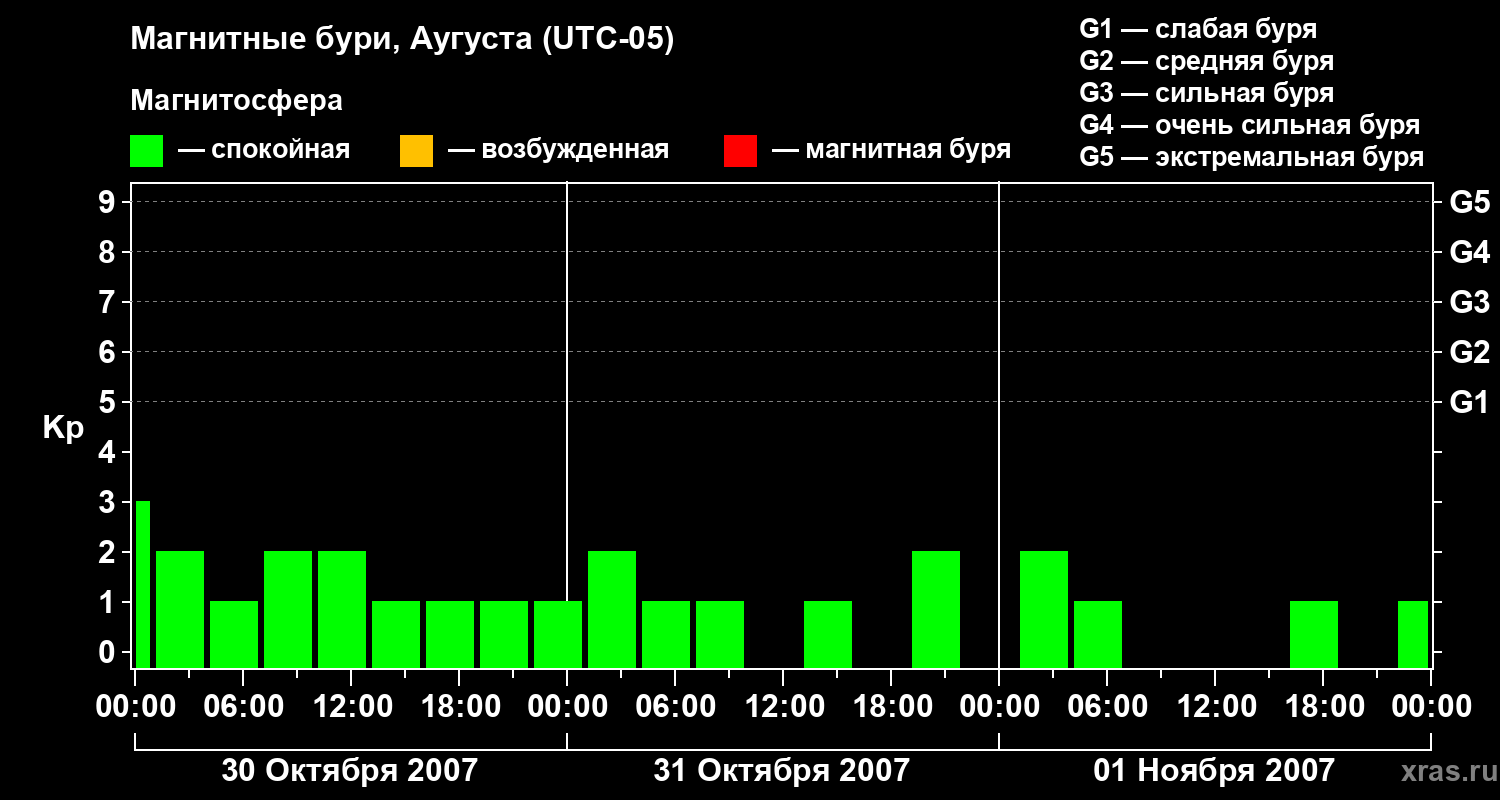Click the green 'спокойная' legend swatch
The width and height of the screenshot is (1500, 800).
146,151
